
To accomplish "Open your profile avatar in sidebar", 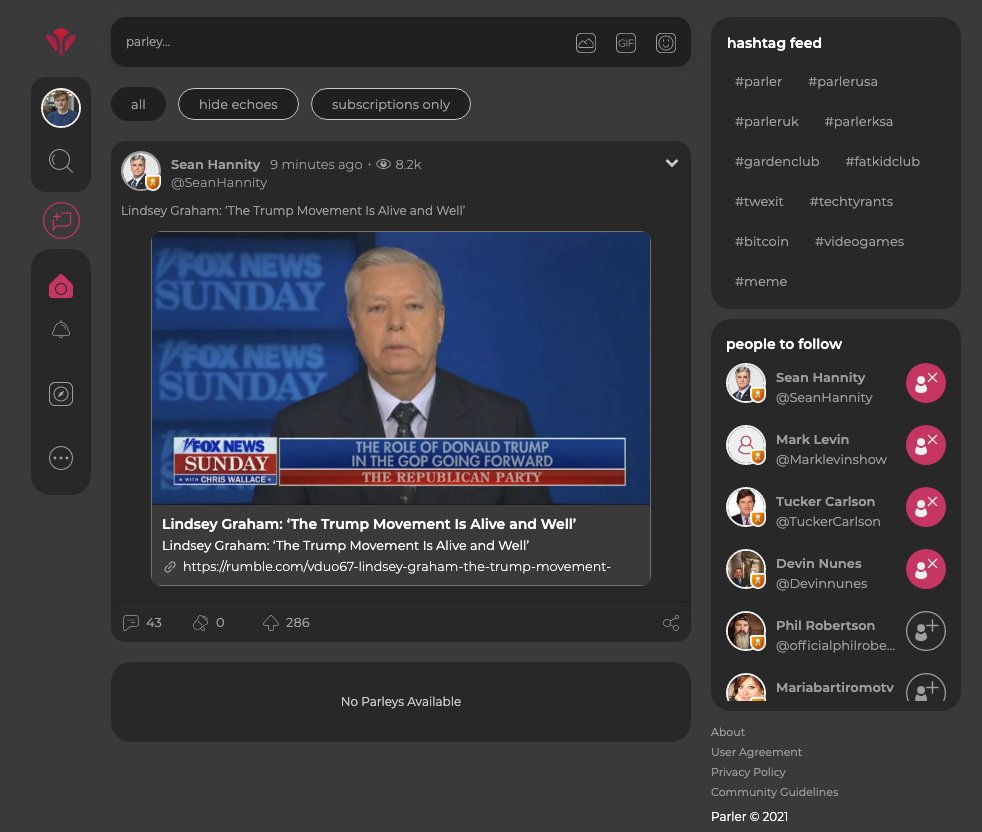I will (61, 108).
